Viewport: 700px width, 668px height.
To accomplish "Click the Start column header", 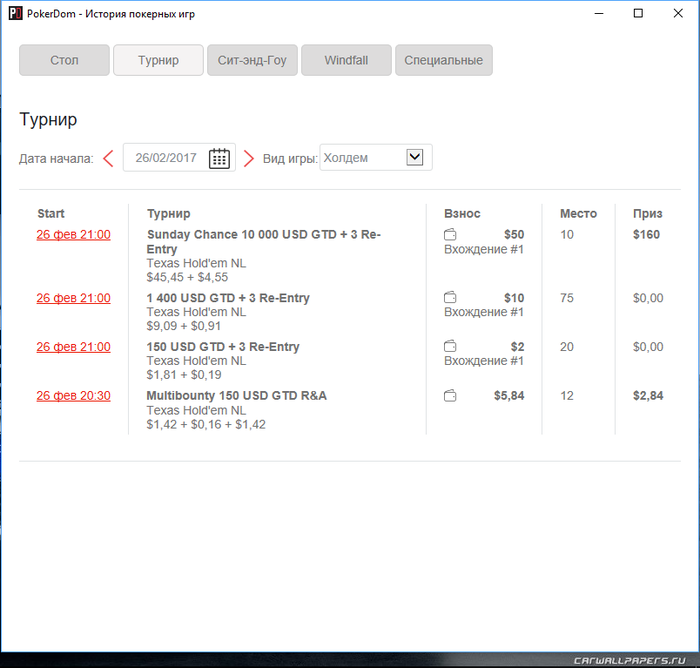I will [51, 213].
